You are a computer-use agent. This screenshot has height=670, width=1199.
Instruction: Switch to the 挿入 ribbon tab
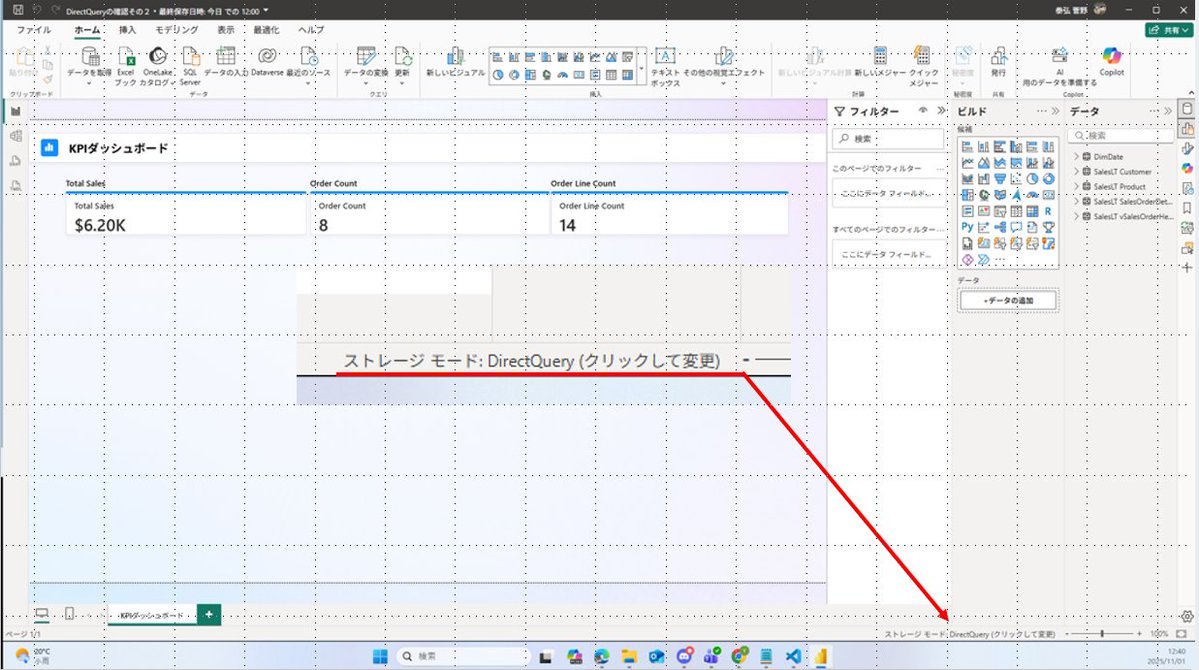127,29
